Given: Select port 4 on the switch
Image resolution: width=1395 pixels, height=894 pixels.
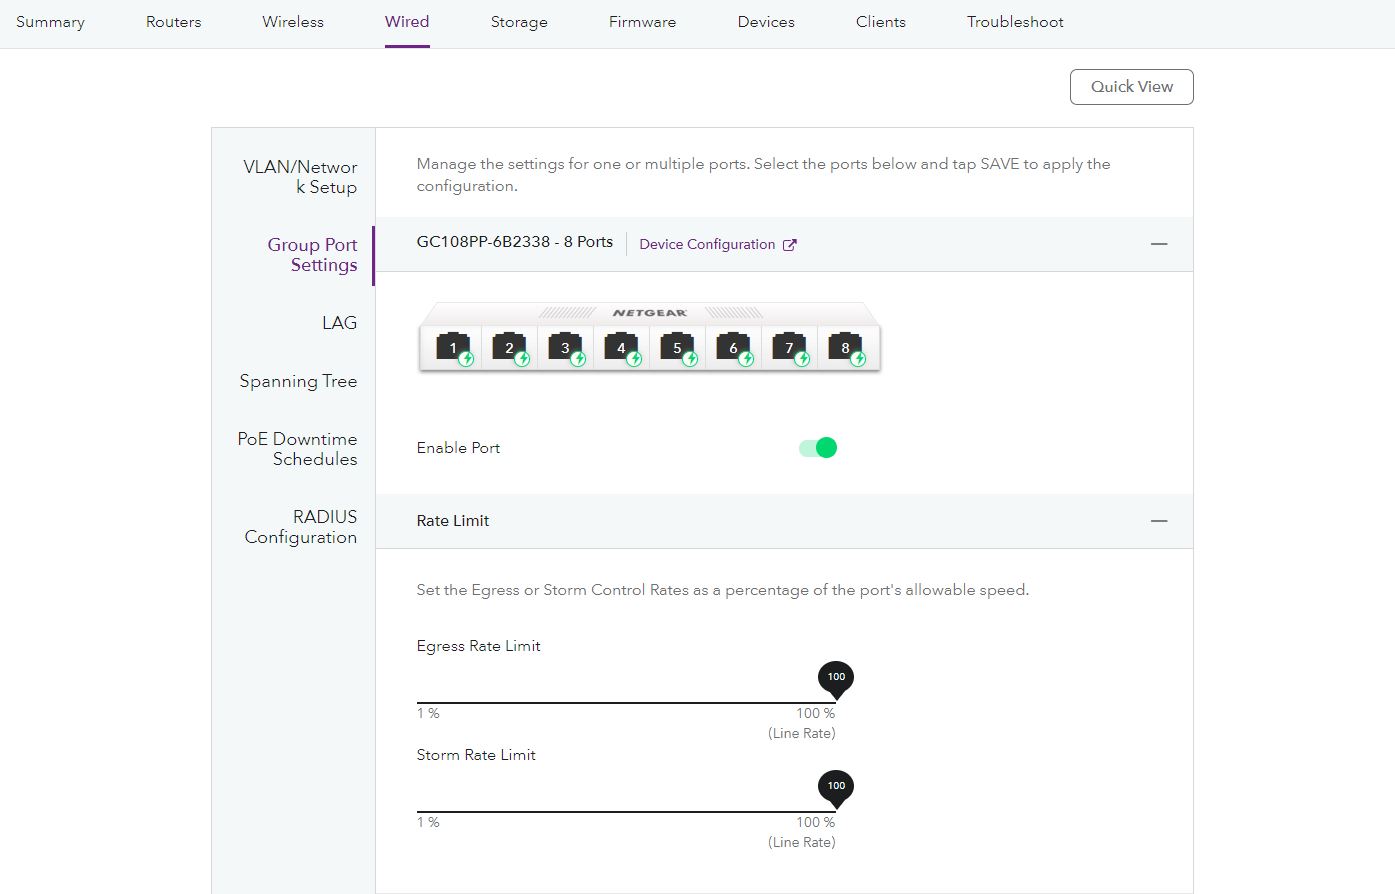Looking at the screenshot, I should (621, 347).
